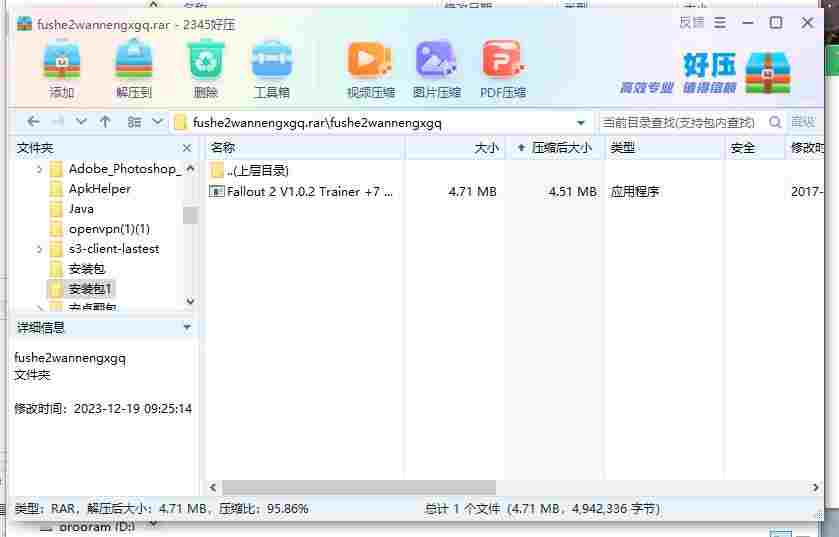Expand the Adobe_Photoshop_ folder node
The image size is (839, 537).
click(39, 170)
